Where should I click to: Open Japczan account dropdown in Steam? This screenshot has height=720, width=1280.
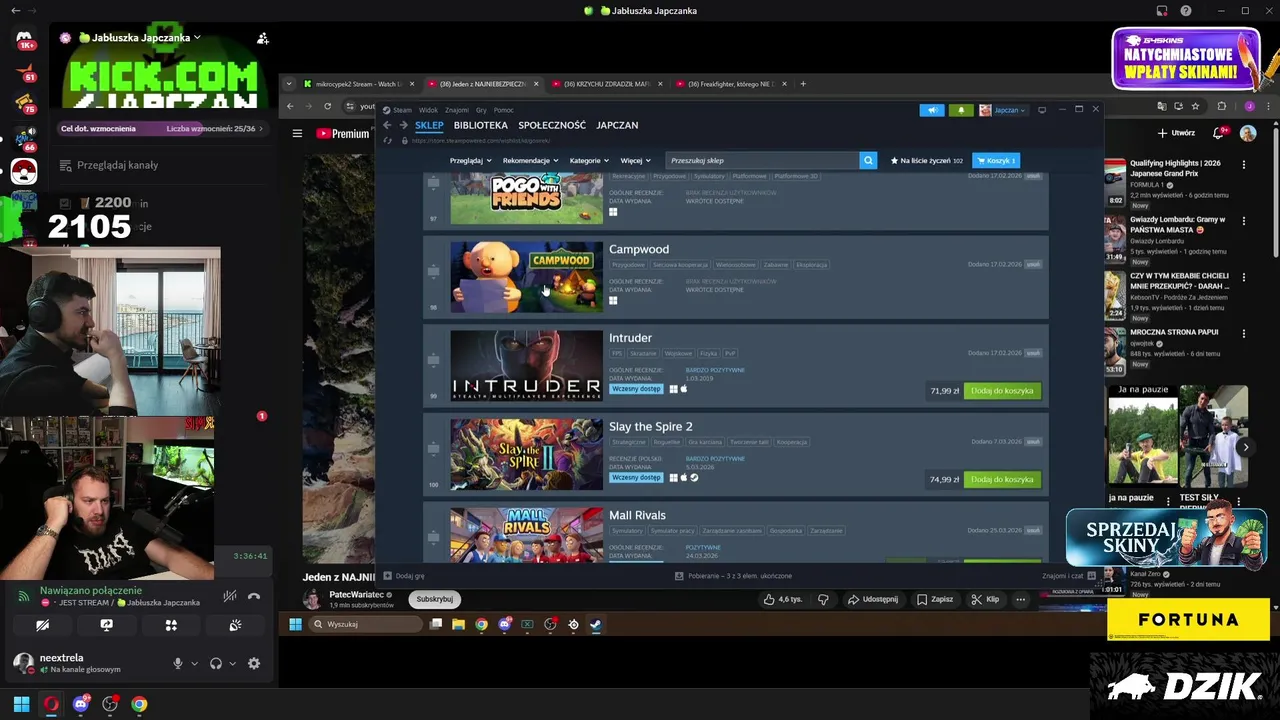1003,110
